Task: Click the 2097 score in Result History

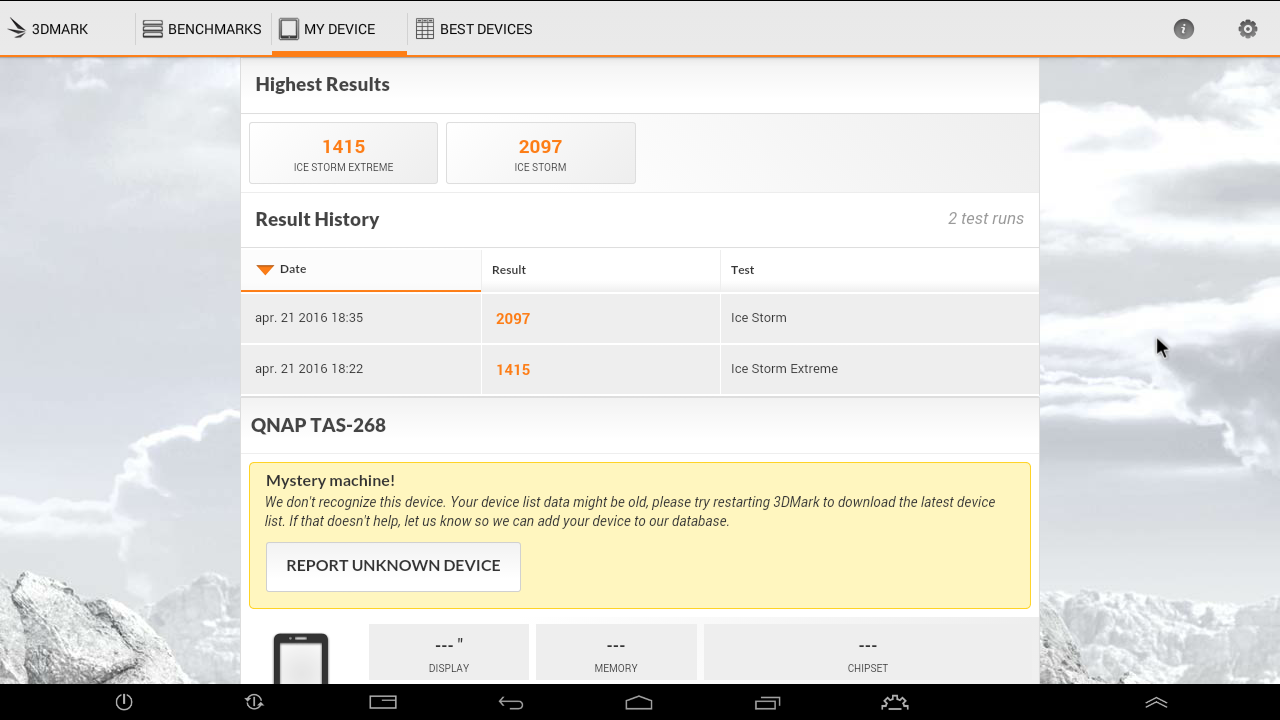Action: (x=513, y=318)
